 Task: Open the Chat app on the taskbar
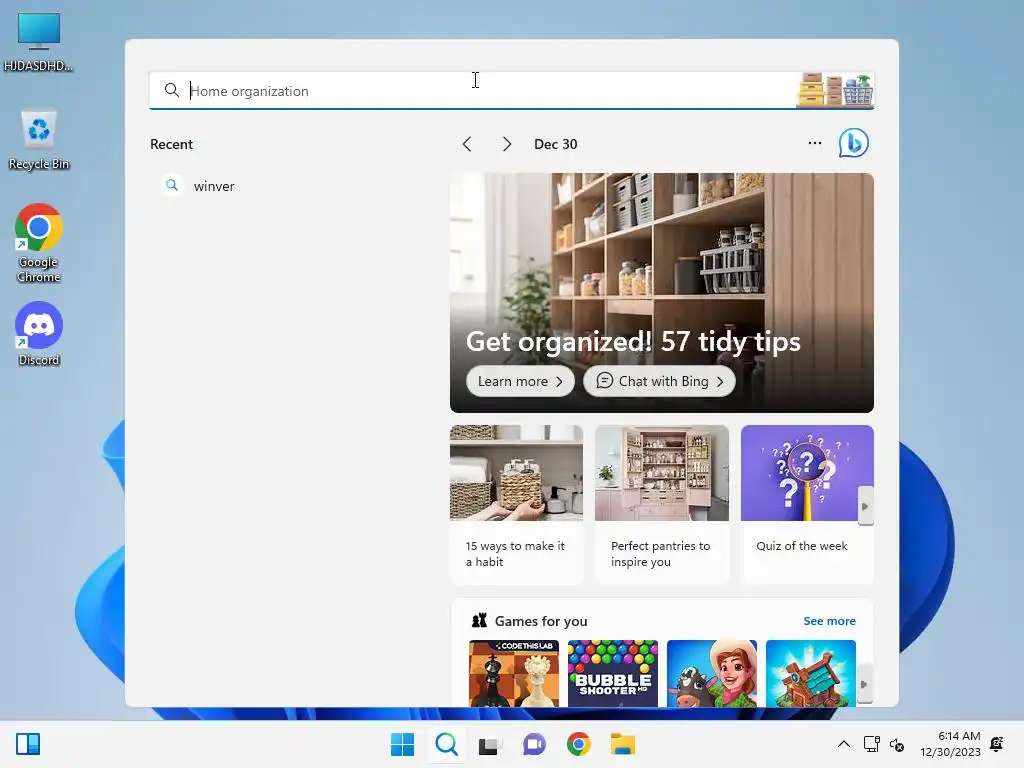[534, 744]
